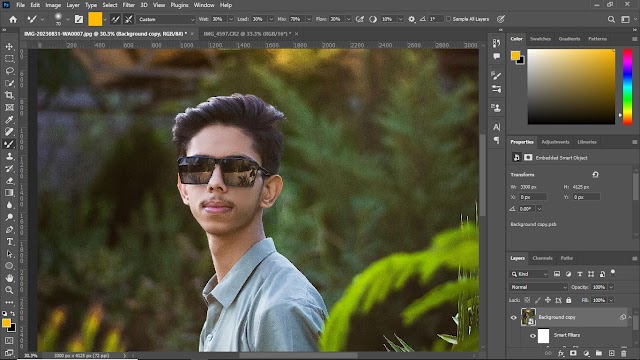Select the Mixer Brush tool in toolbar

9,144
